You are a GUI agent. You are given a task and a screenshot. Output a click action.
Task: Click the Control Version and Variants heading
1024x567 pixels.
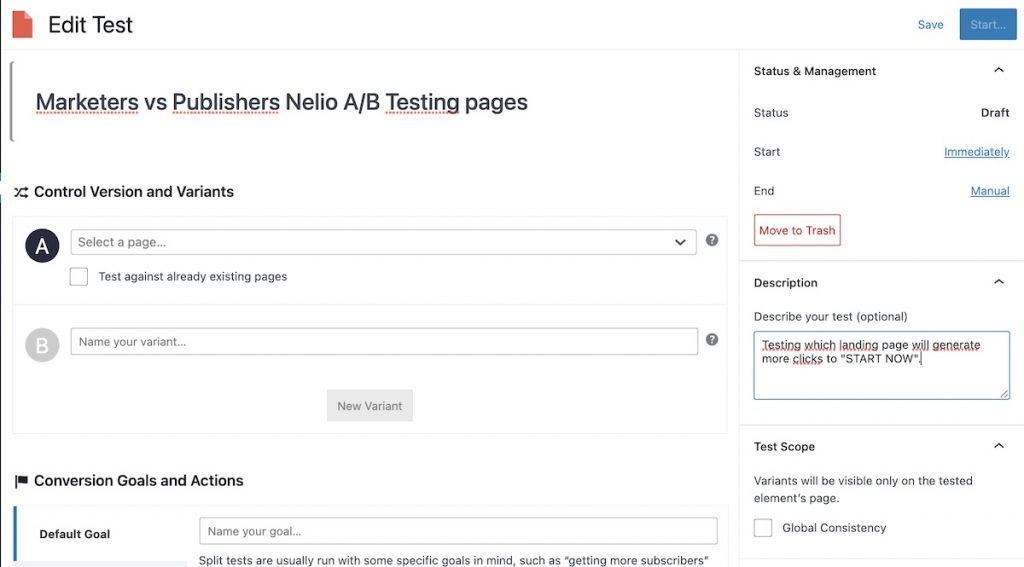[x=134, y=191]
